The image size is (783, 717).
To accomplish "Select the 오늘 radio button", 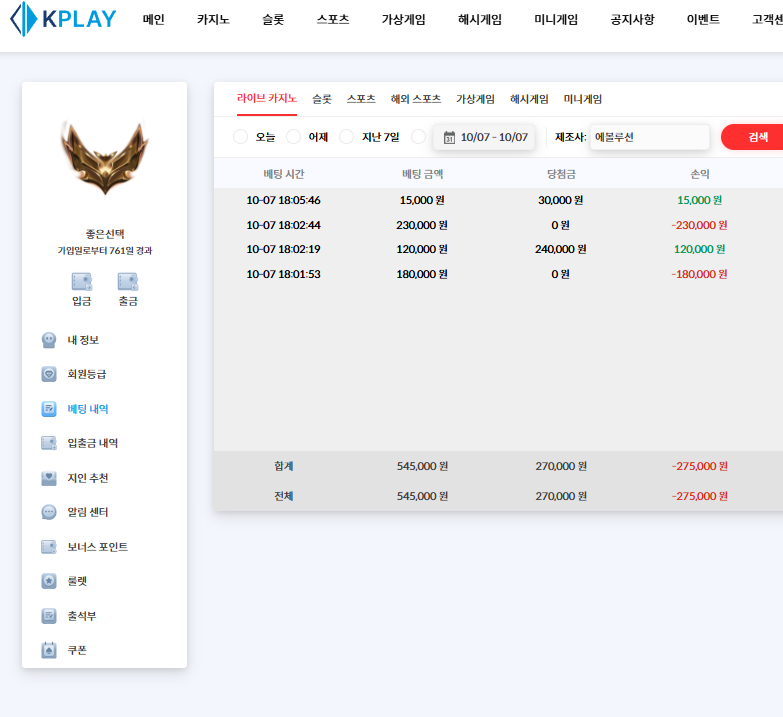I will point(240,137).
